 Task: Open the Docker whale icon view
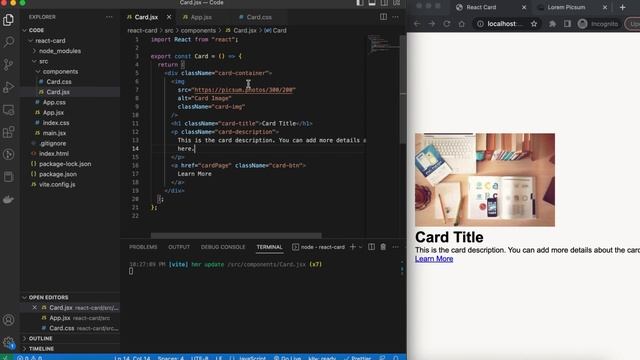tap(9, 199)
